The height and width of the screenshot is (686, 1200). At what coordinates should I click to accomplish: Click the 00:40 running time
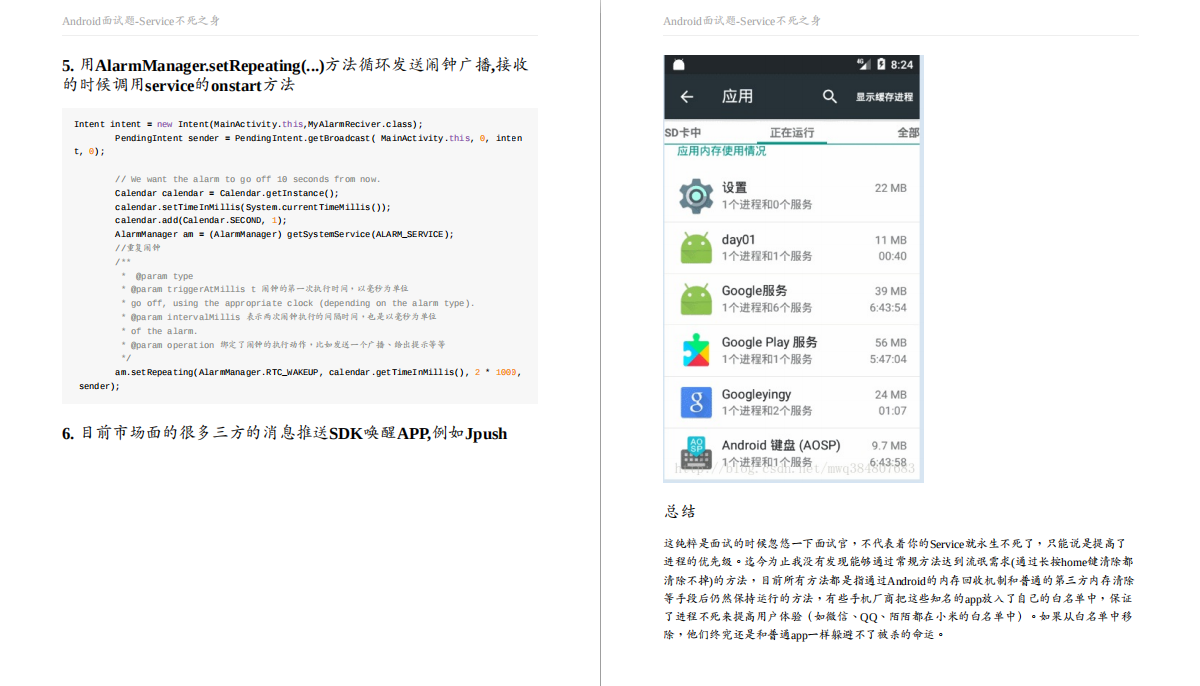tap(893, 256)
